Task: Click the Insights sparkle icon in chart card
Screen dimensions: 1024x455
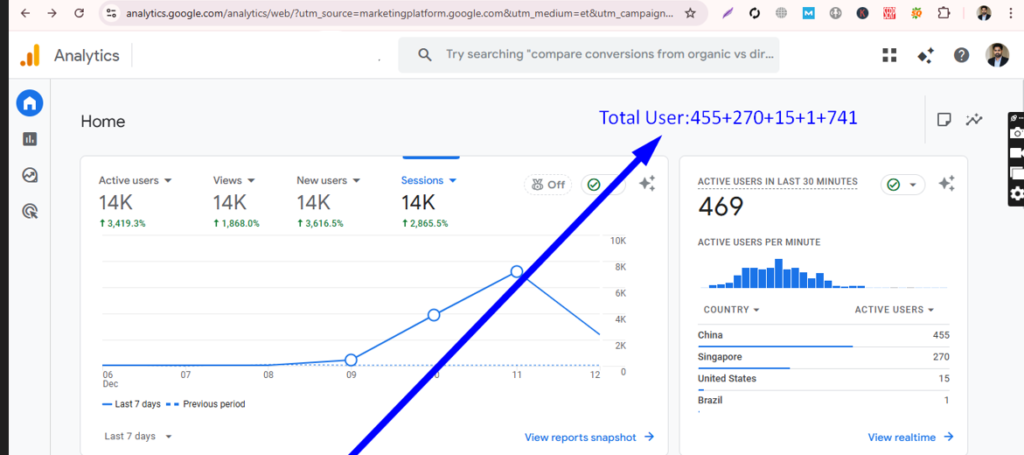Action: pos(647,183)
